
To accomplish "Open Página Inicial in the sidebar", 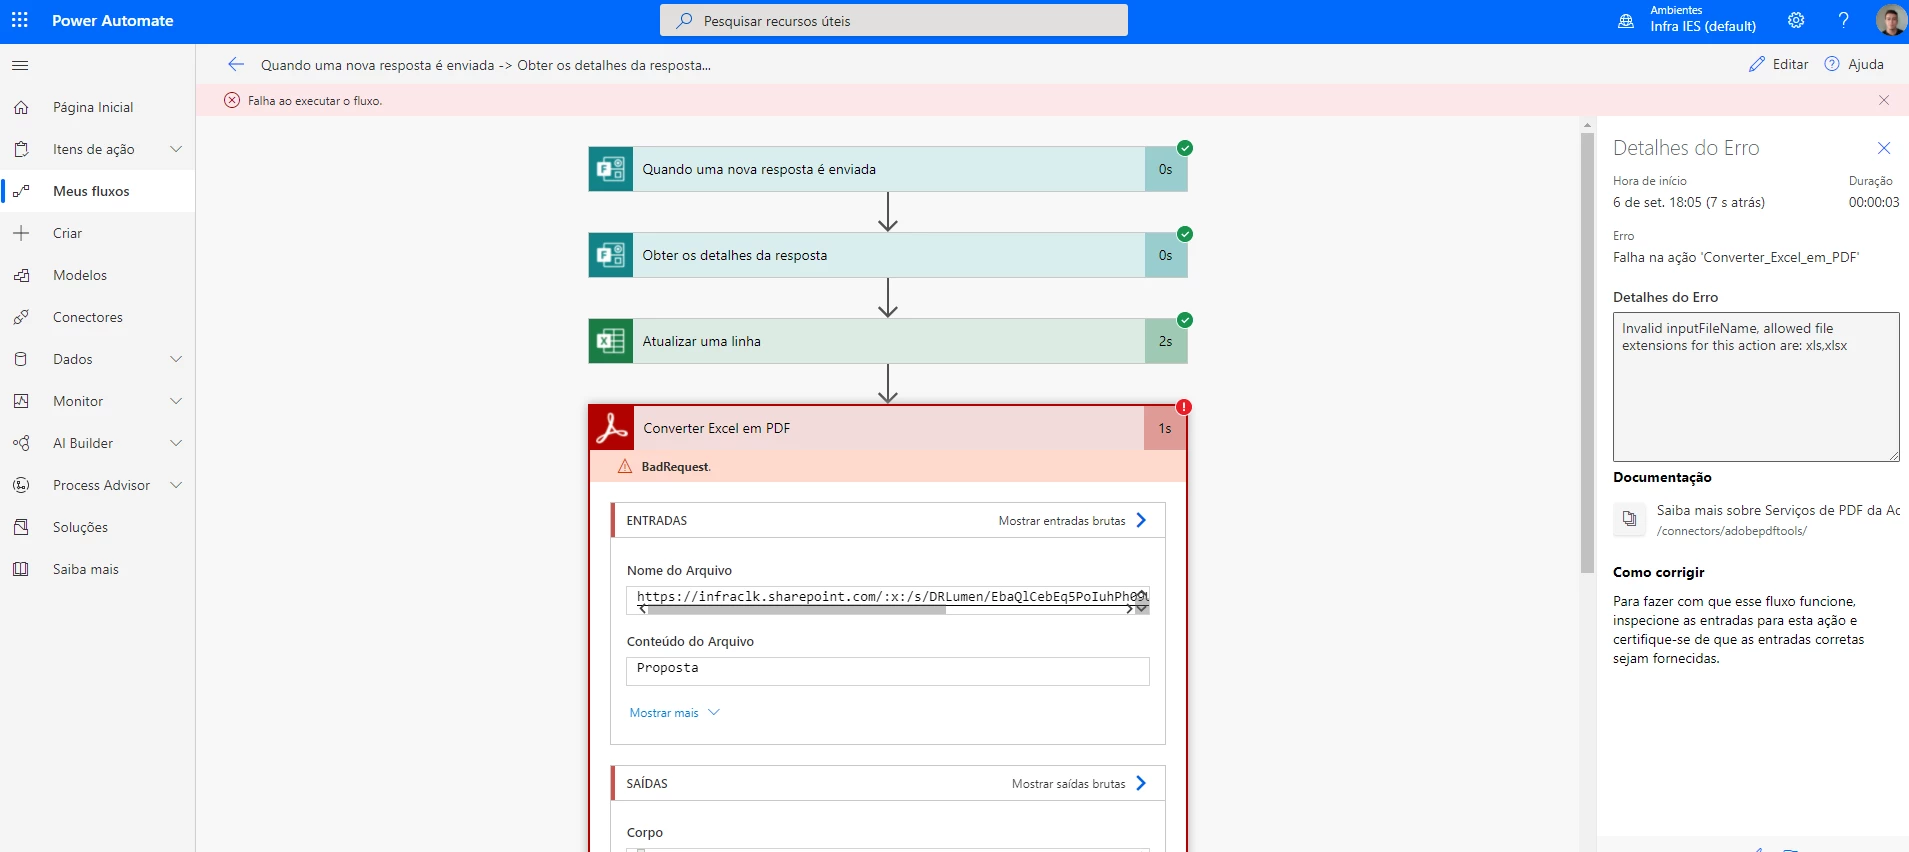I will point(98,107).
